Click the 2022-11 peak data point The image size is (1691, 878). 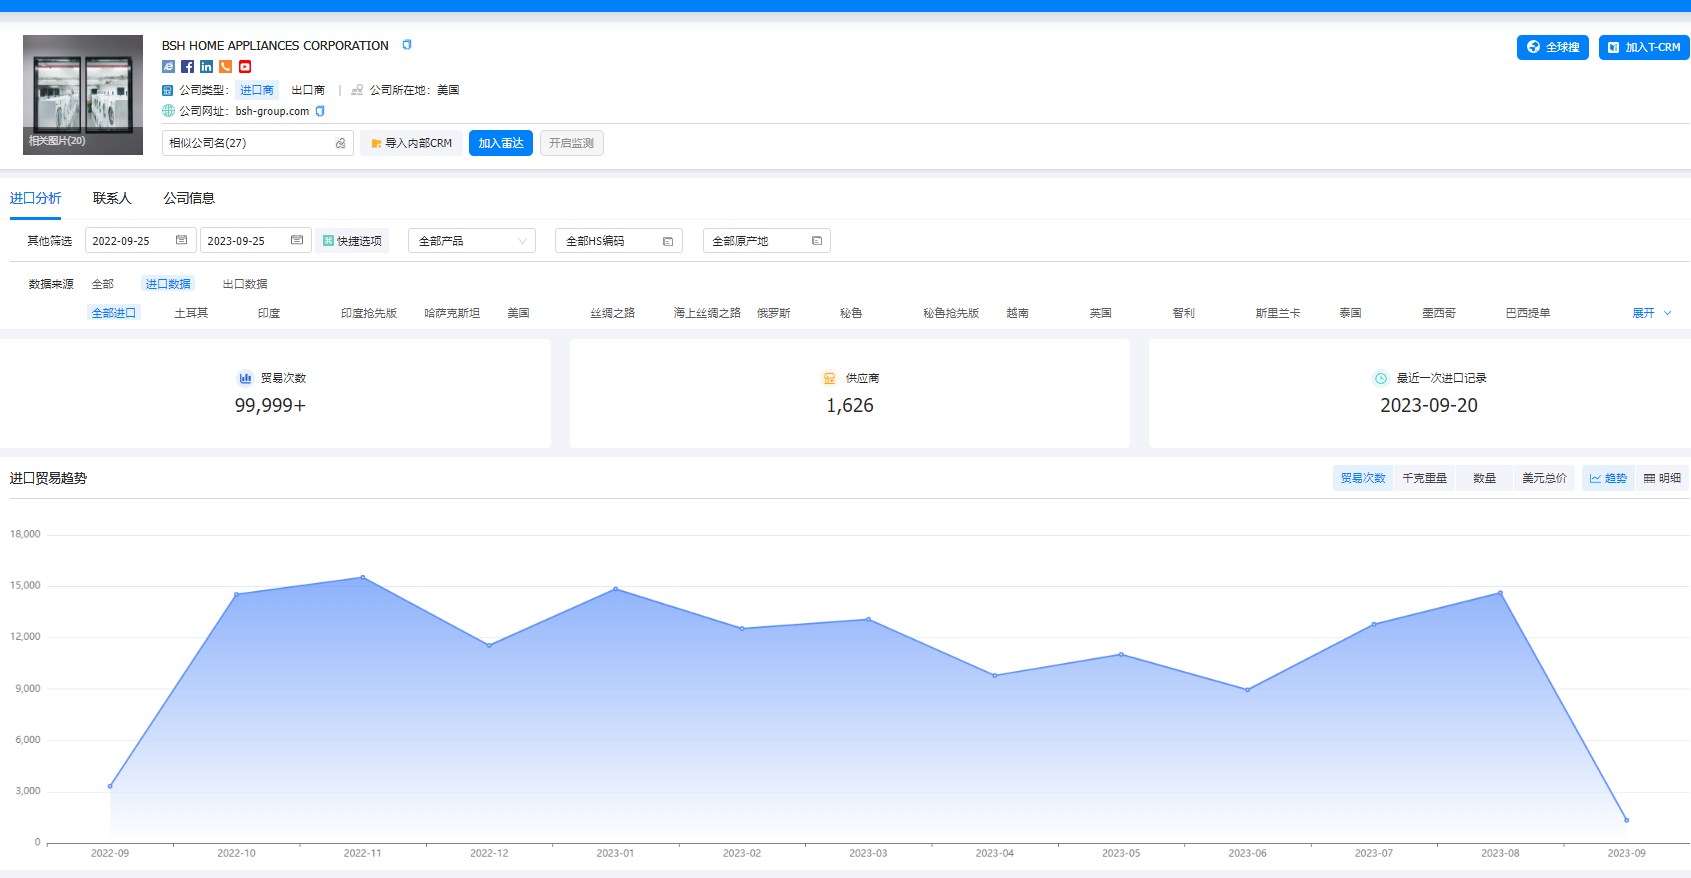point(363,577)
